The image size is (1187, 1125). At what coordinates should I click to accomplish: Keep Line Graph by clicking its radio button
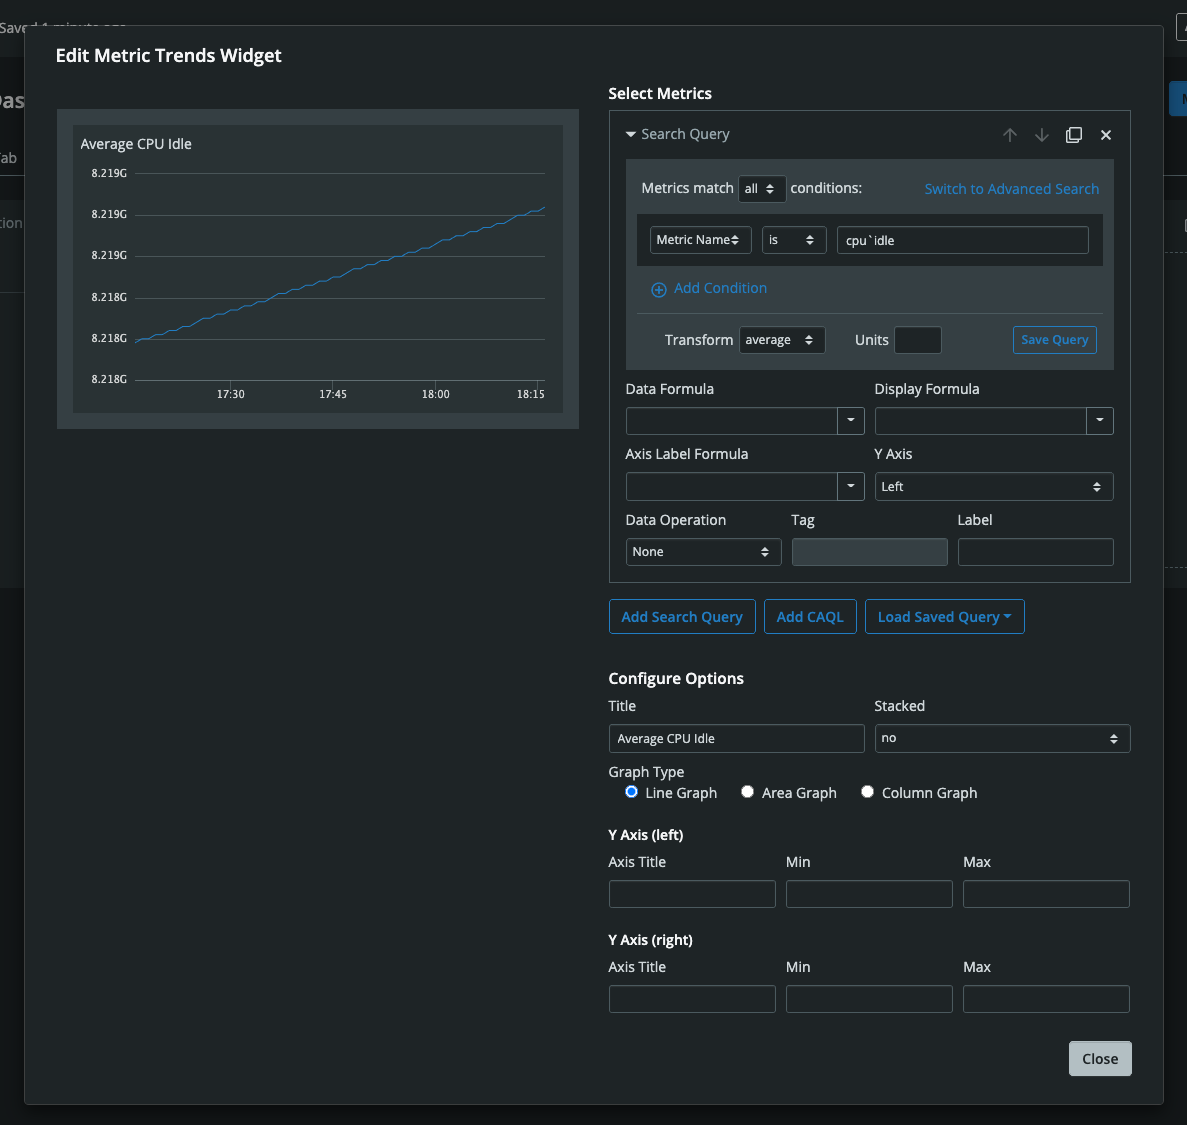[631, 791]
